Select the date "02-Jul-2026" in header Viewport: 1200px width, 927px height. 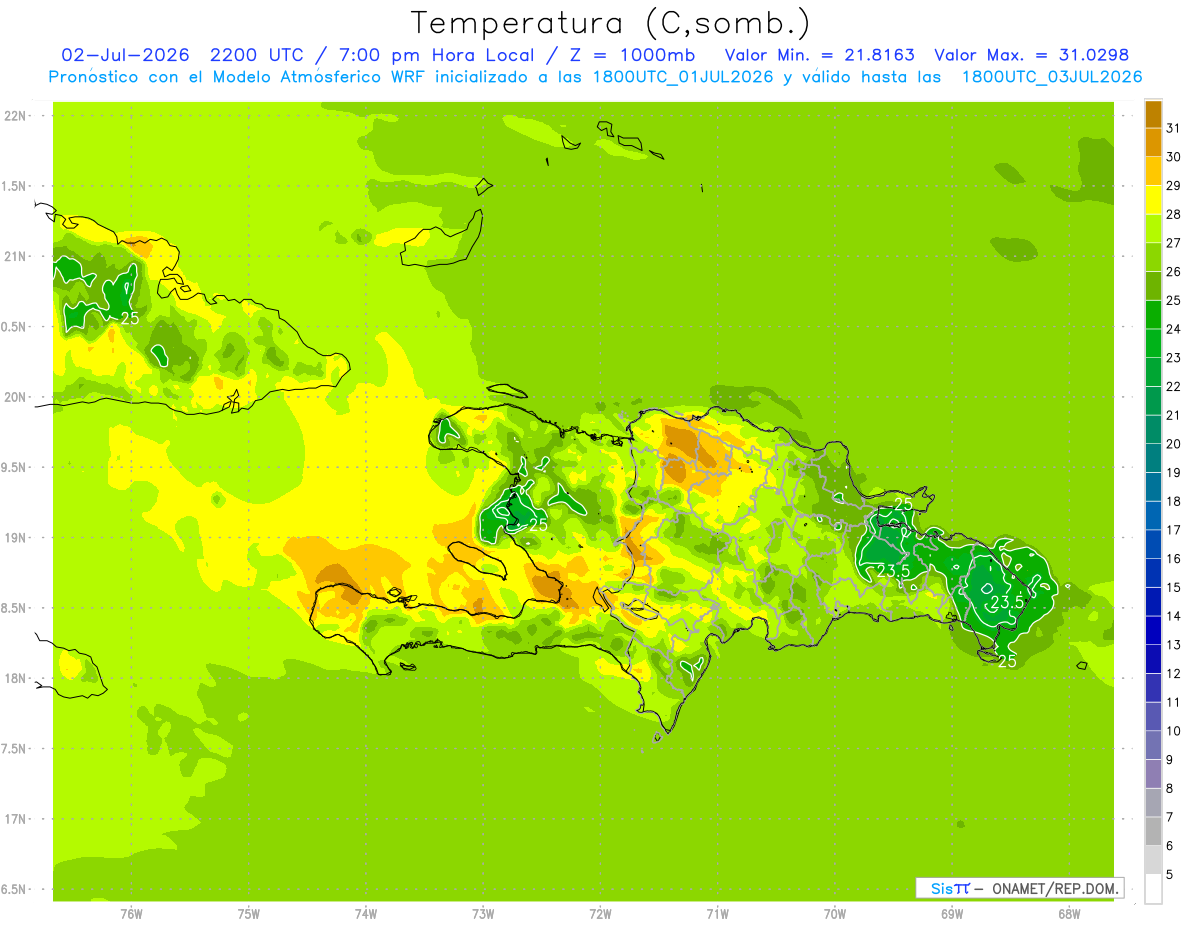[x=126, y=55]
